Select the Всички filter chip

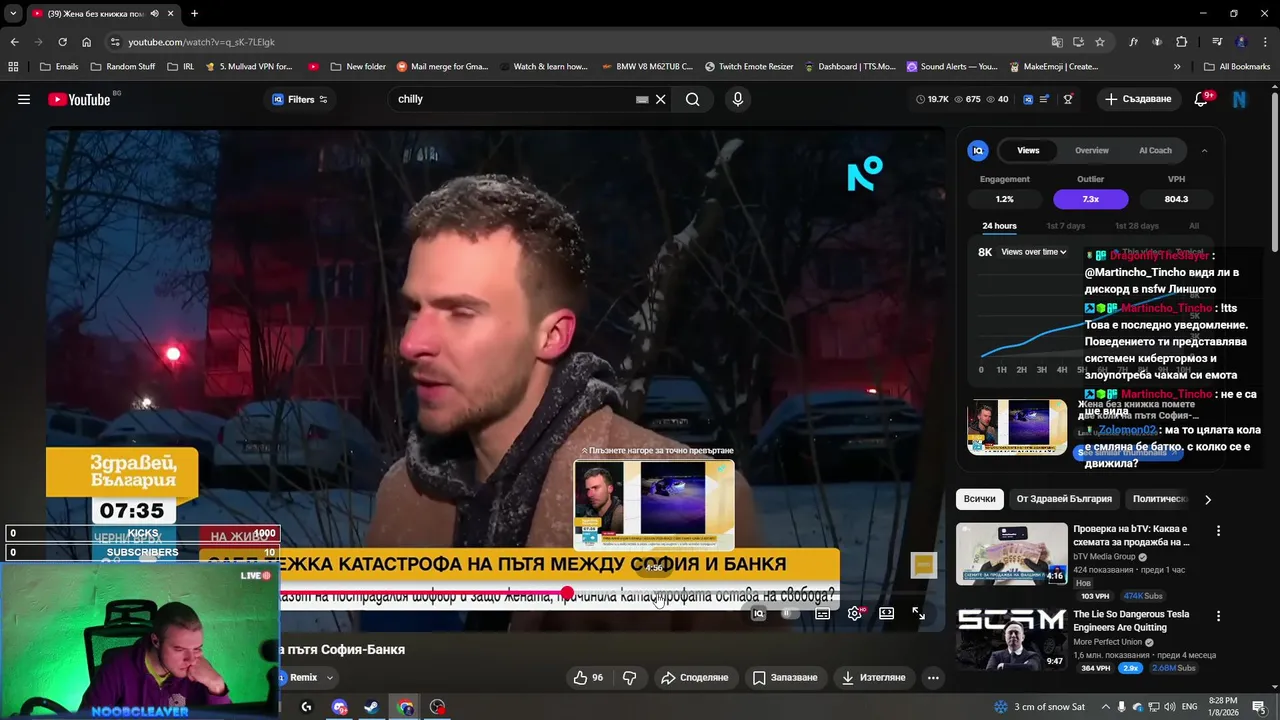pyautogui.click(x=979, y=499)
